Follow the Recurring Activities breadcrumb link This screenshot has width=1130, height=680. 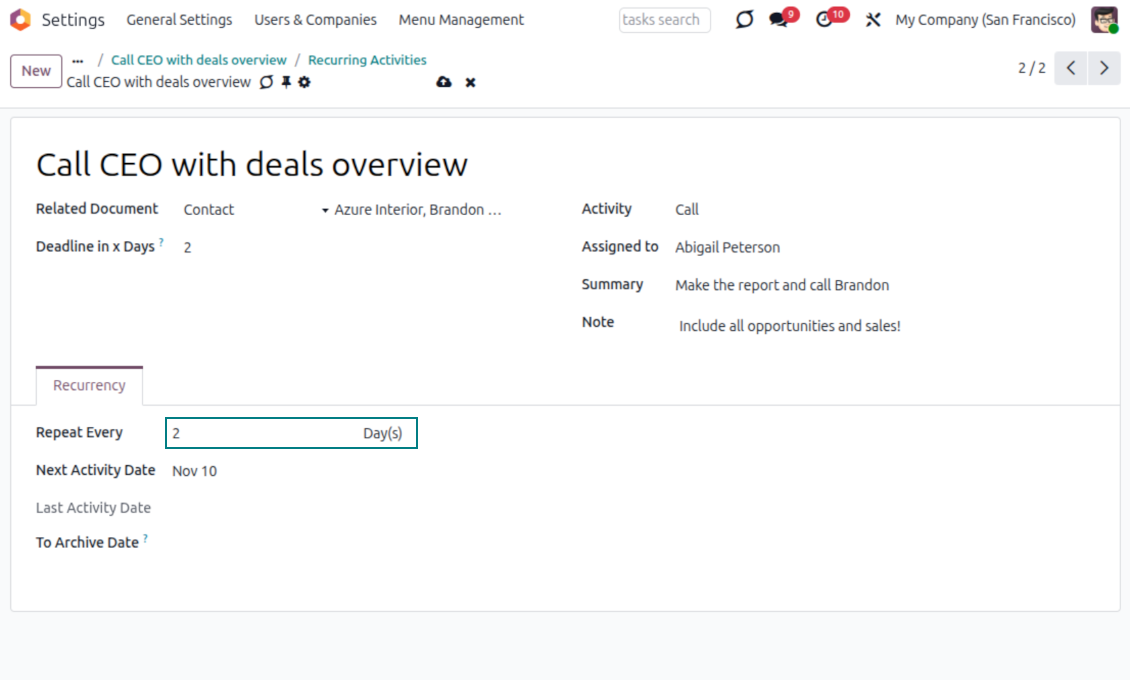[x=367, y=60]
